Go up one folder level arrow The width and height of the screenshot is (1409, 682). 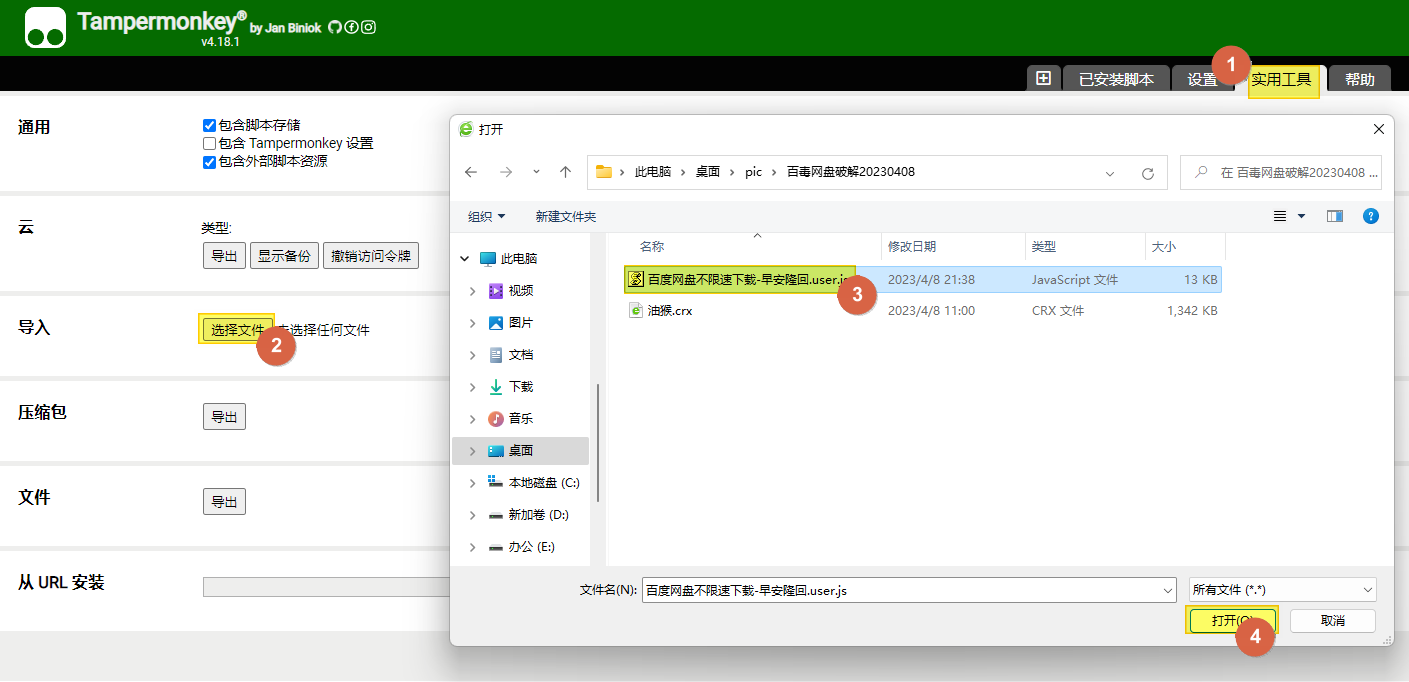click(x=565, y=172)
